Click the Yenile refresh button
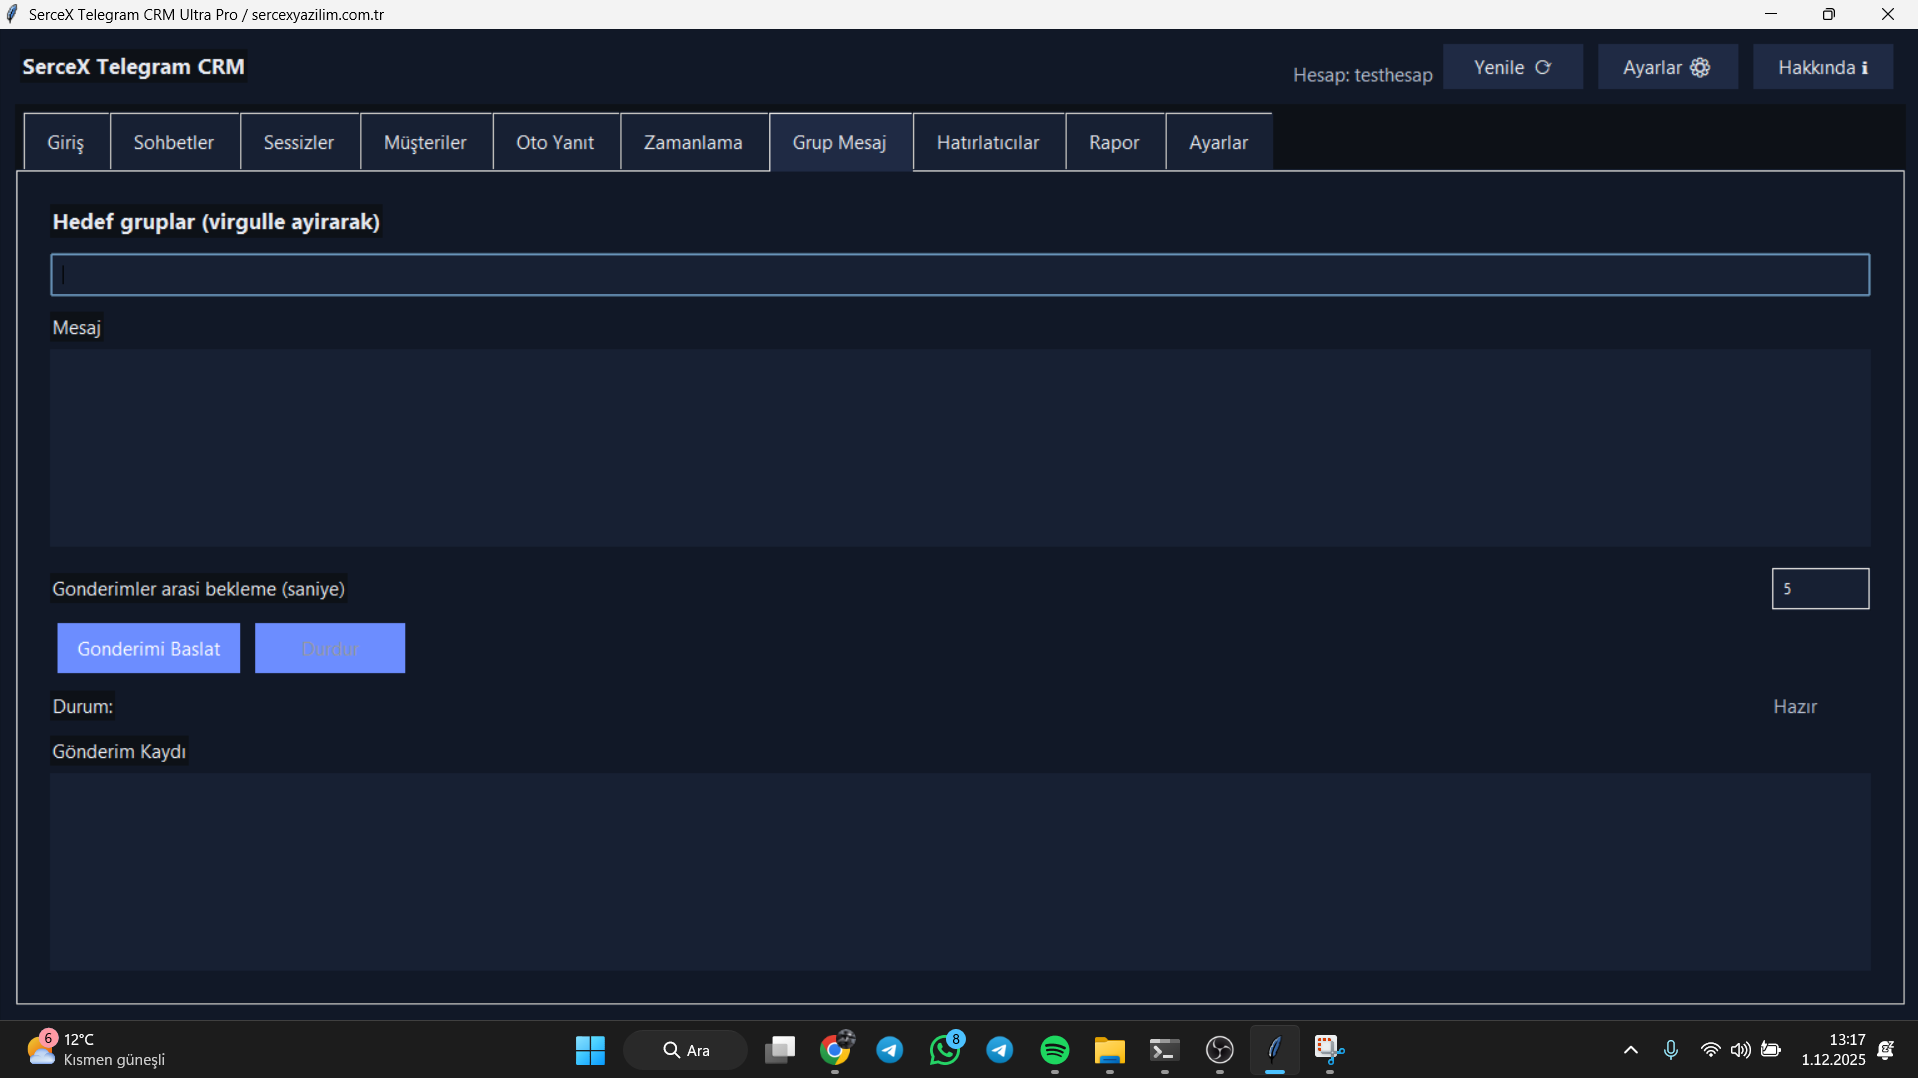 (x=1512, y=67)
